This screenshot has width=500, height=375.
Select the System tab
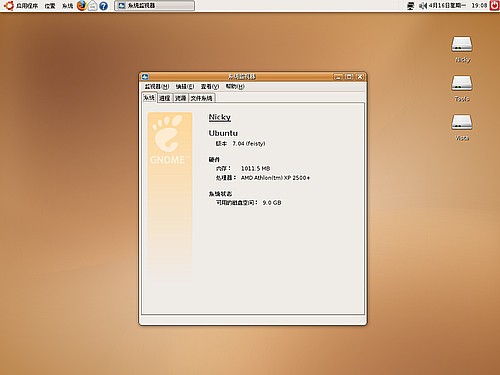(149, 98)
